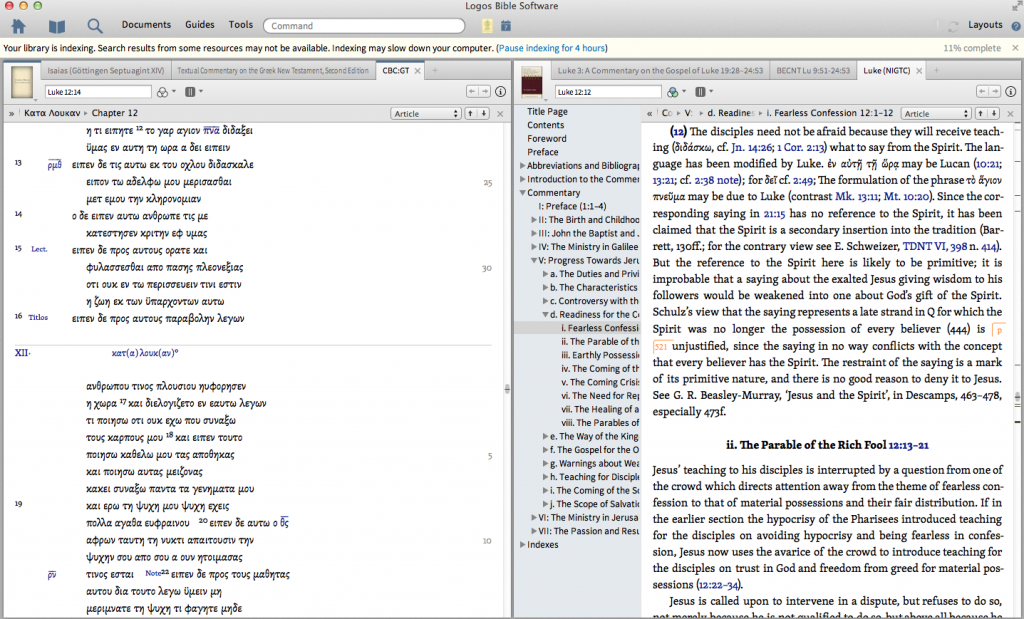Add a new tab in the left panel
Viewport: 1024px width, 619px height.
[x=435, y=71]
